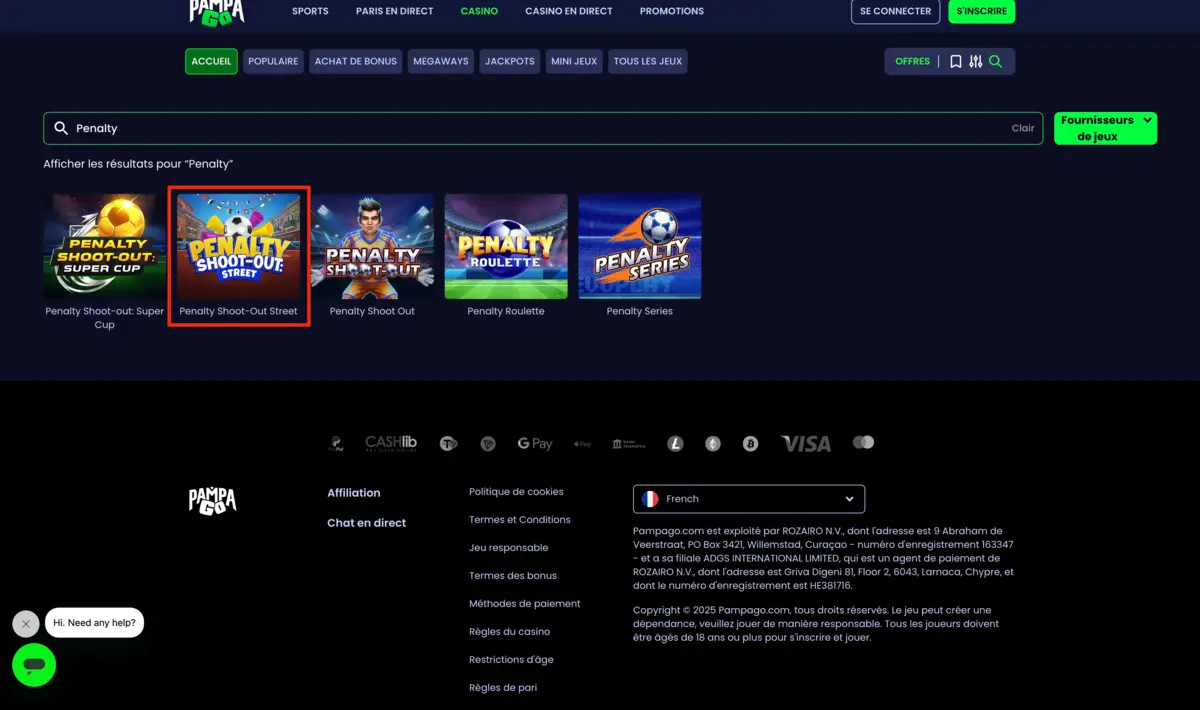Viewport: 1200px width, 710px height.
Task: Click the "Penalty Series" caption text
Action: click(640, 311)
